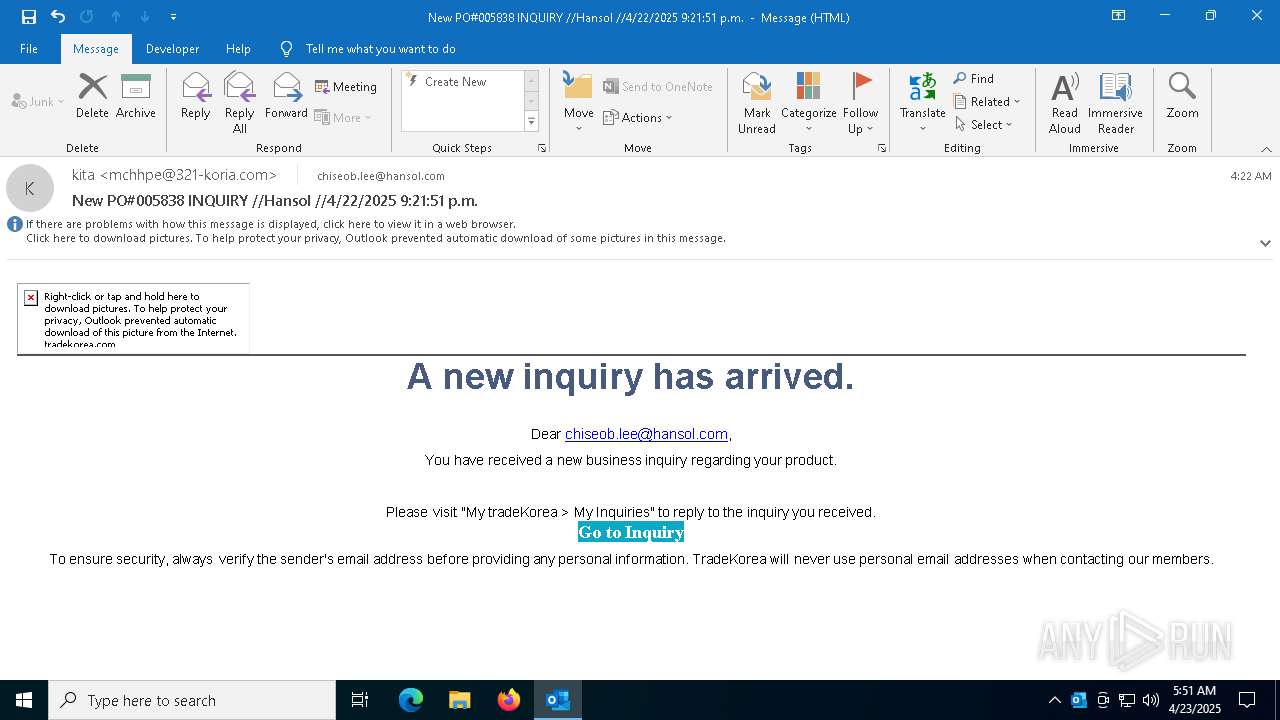Open the File menu
Viewport: 1280px width, 720px height.
[29, 49]
